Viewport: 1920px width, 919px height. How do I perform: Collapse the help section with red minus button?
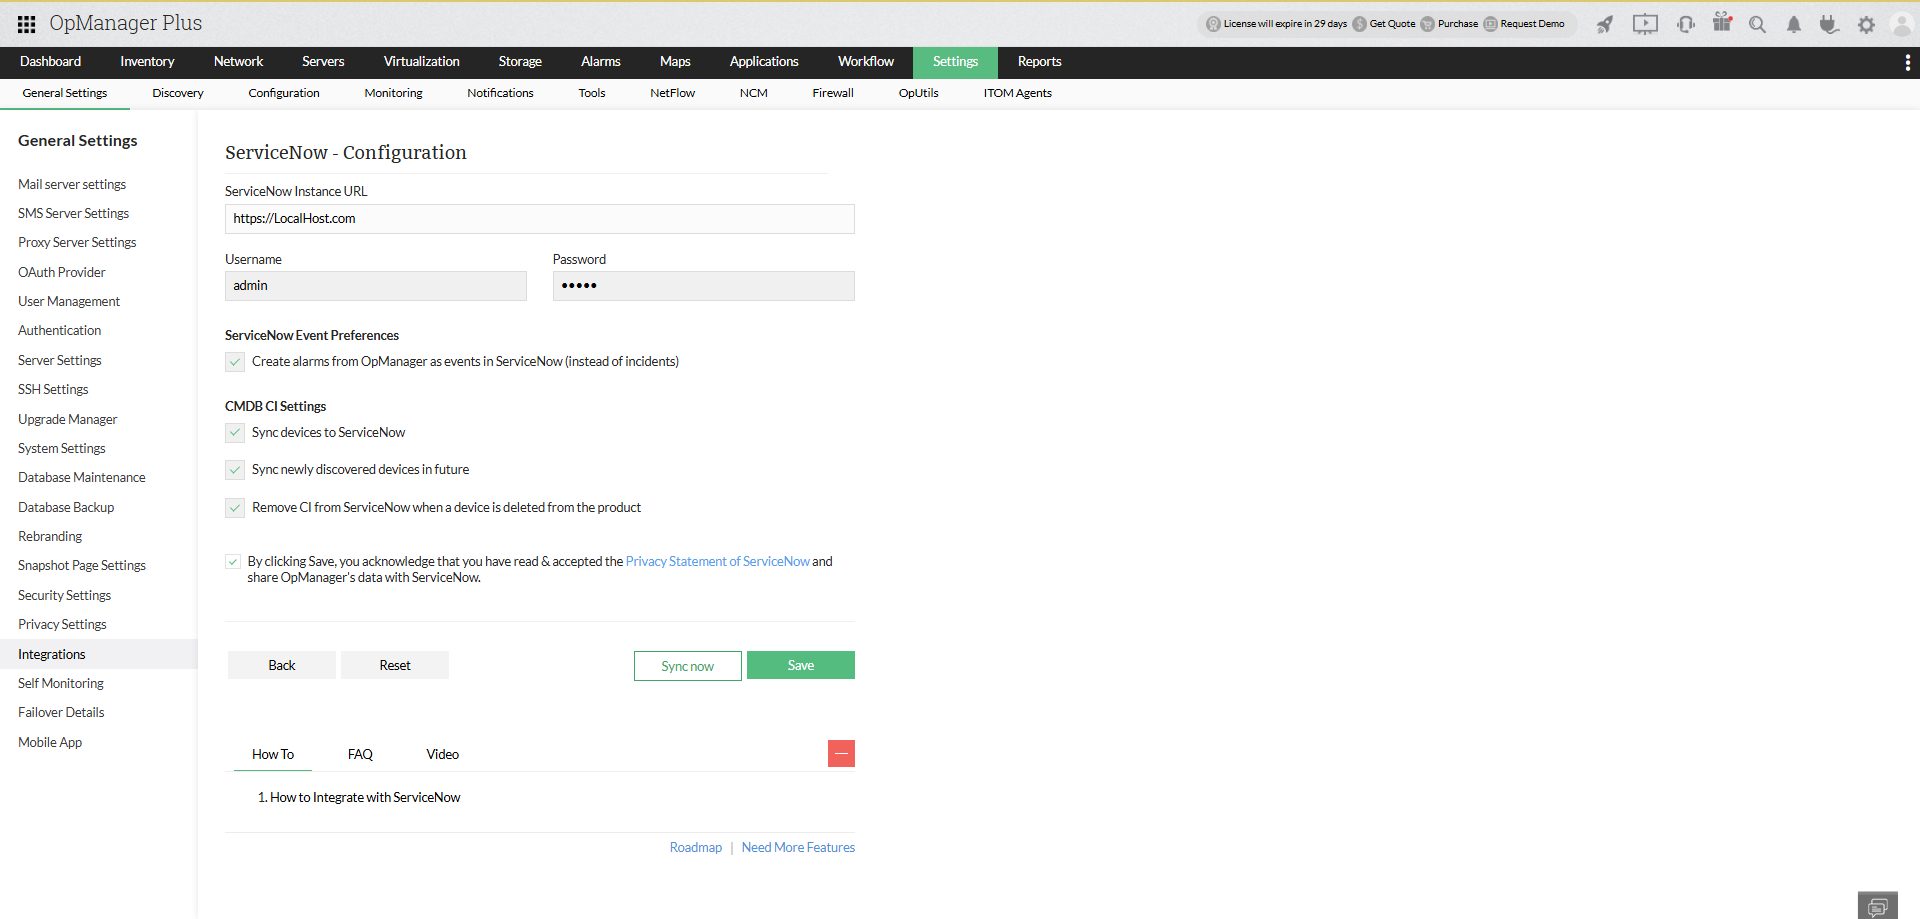point(841,753)
